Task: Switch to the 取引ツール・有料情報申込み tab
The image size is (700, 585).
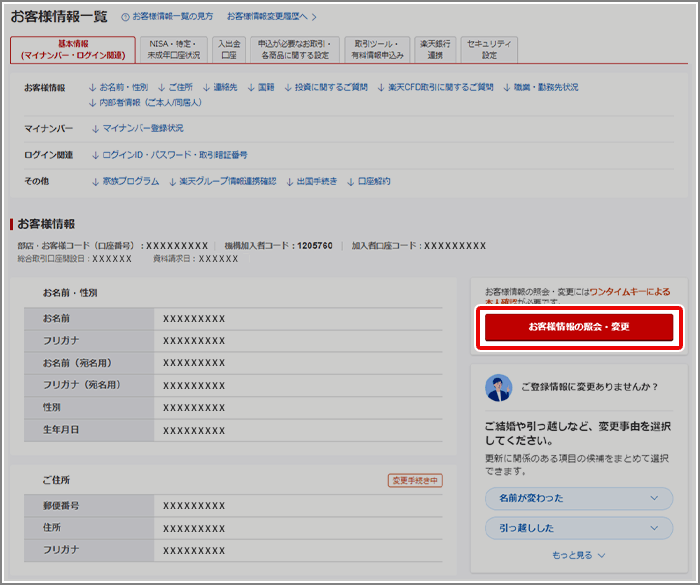Action: coord(377,50)
